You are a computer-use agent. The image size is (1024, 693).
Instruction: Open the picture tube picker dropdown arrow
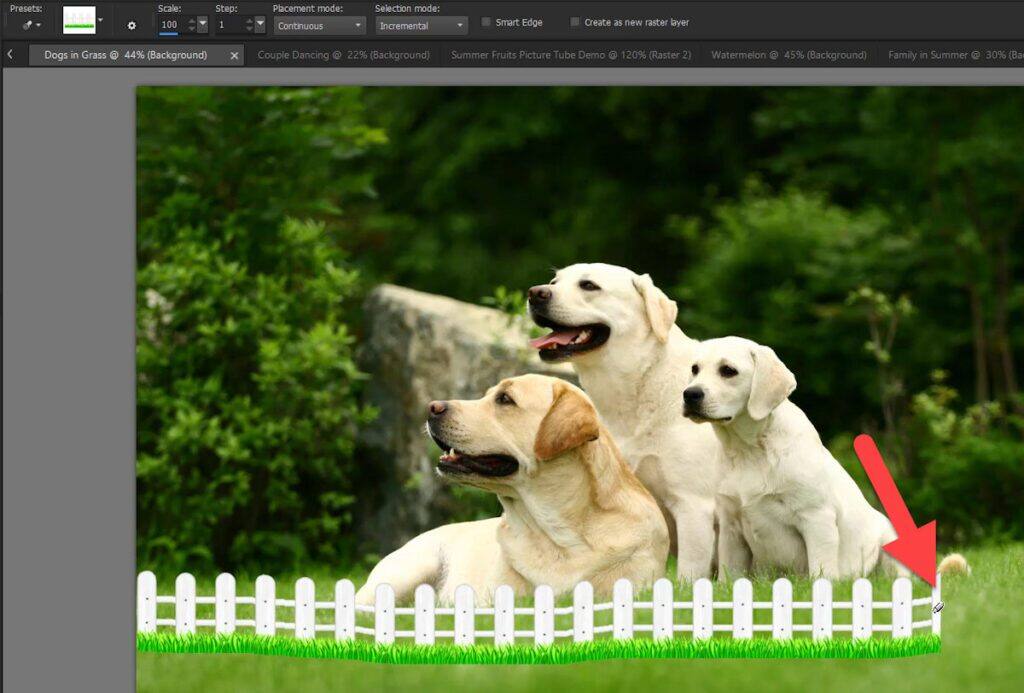tap(101, 20)
